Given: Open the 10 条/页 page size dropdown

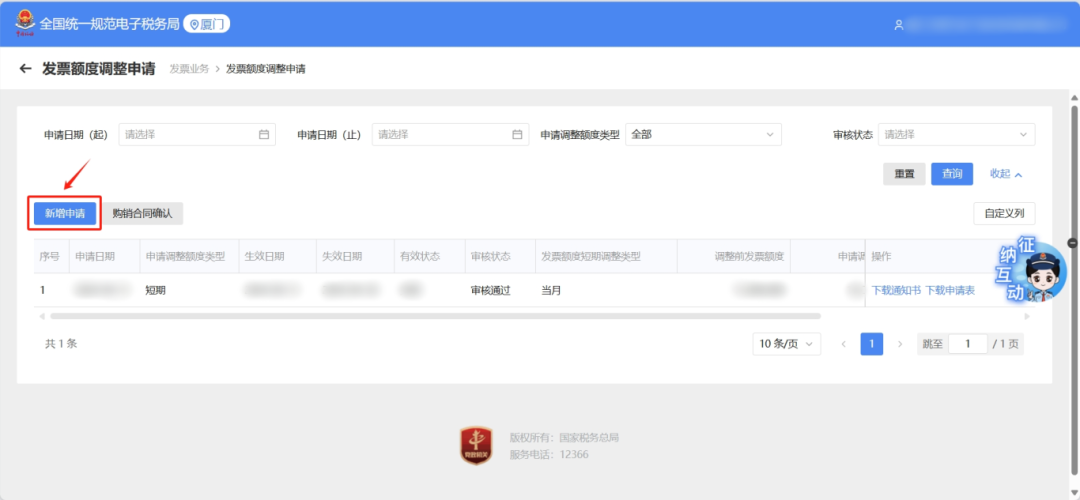Looking at the screenshot, I should point(787,344).
